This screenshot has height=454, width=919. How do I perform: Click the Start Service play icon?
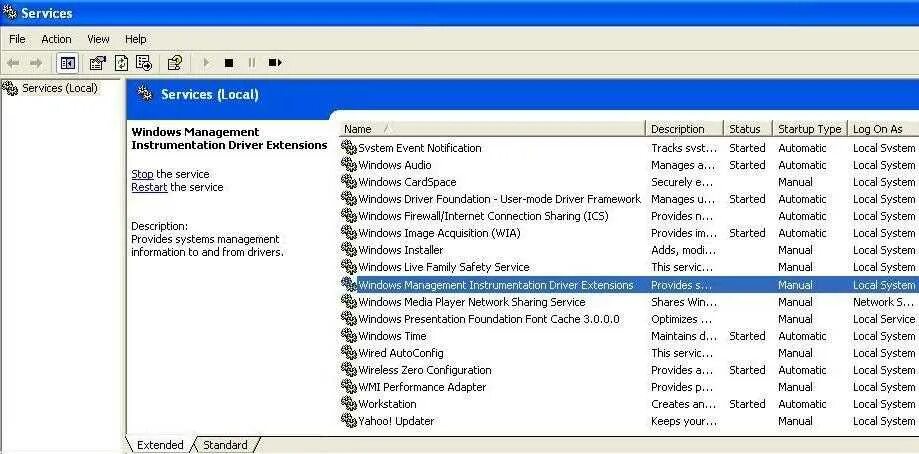point(206,63)
